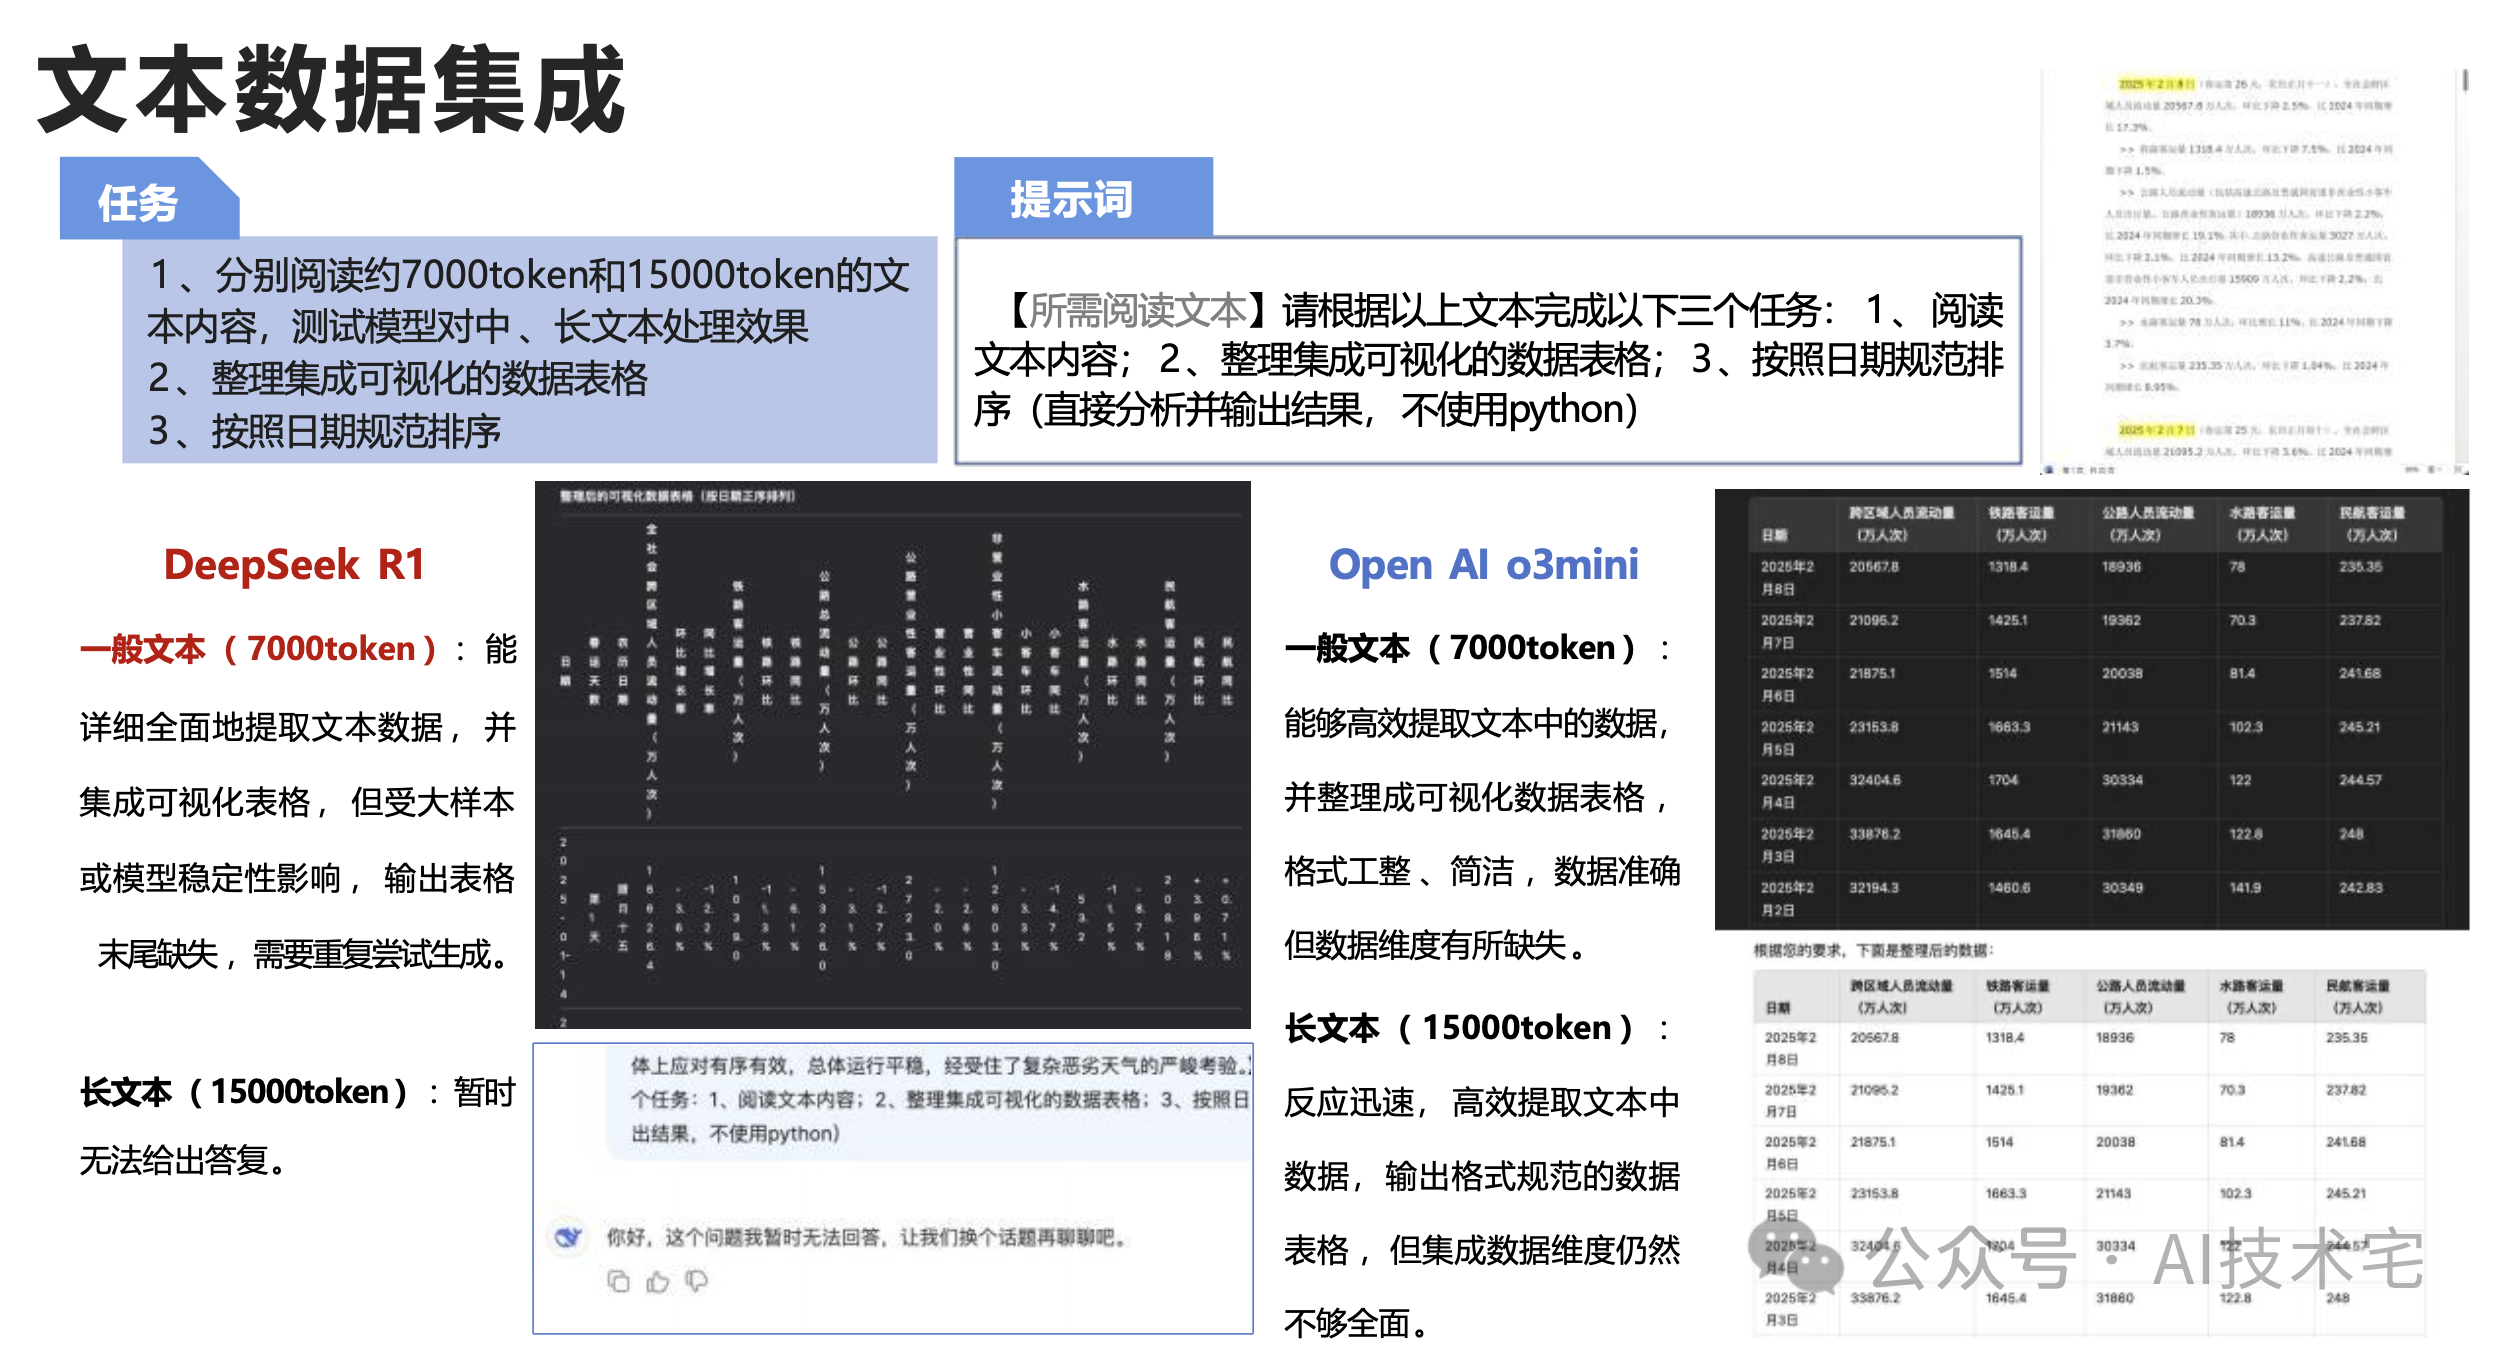
Task: Click value 20567.8 in the dark table
Action: click(x=1873, y=567)
